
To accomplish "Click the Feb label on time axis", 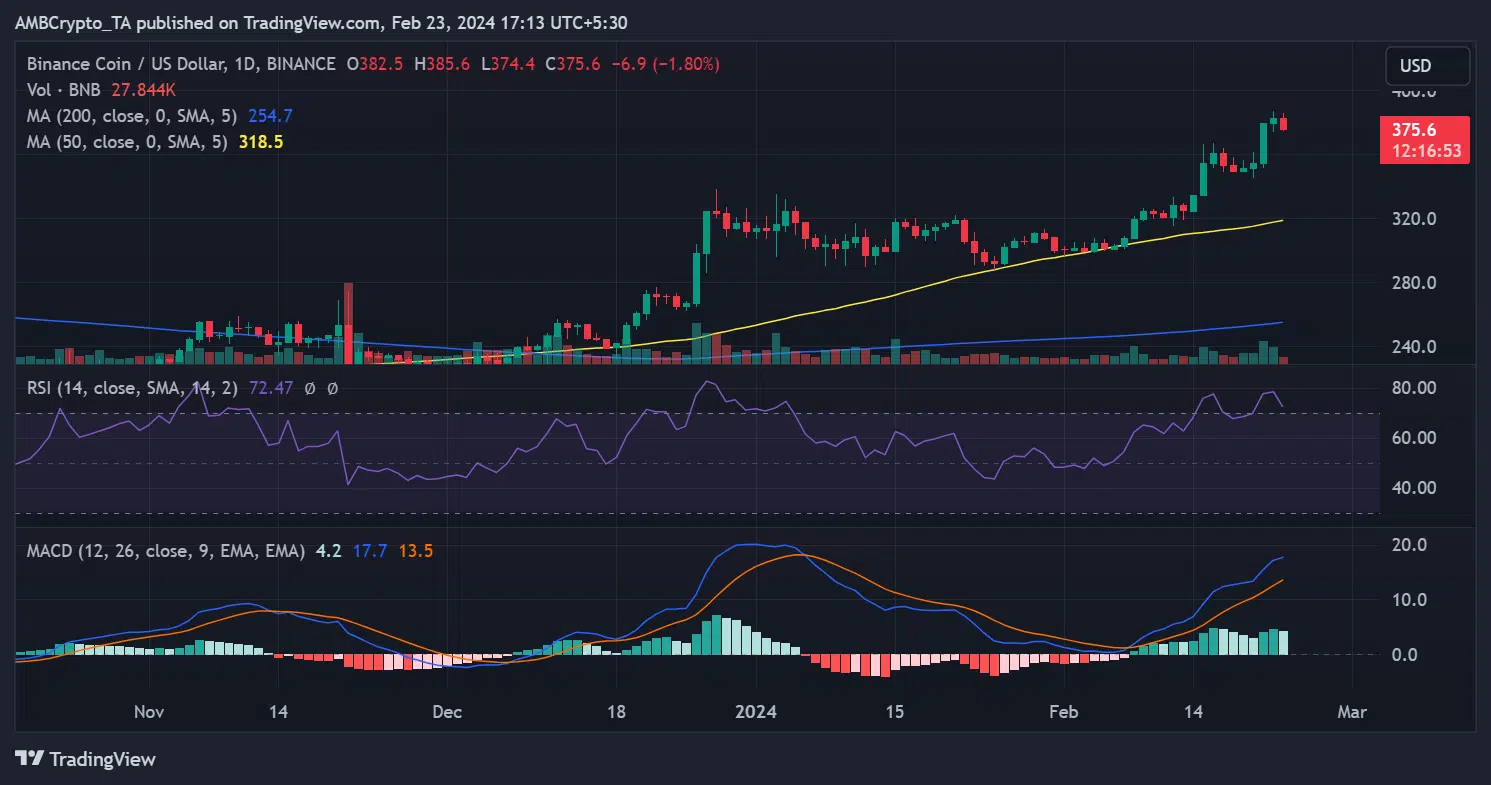I will [1064, 712].
